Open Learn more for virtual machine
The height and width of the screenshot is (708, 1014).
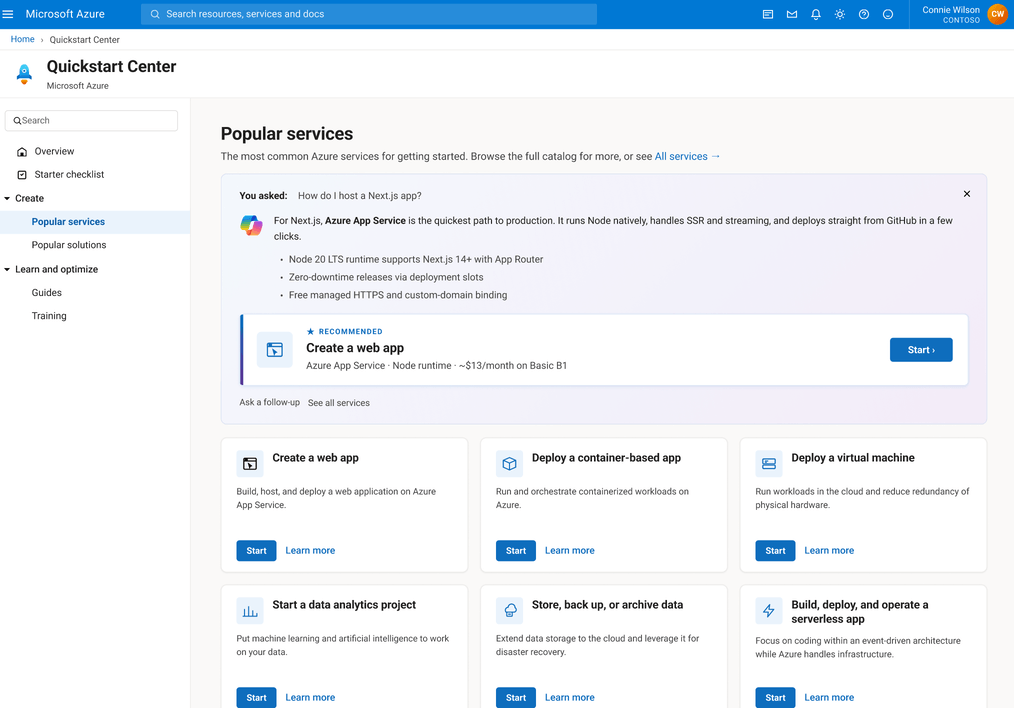[x=829, y=551]
